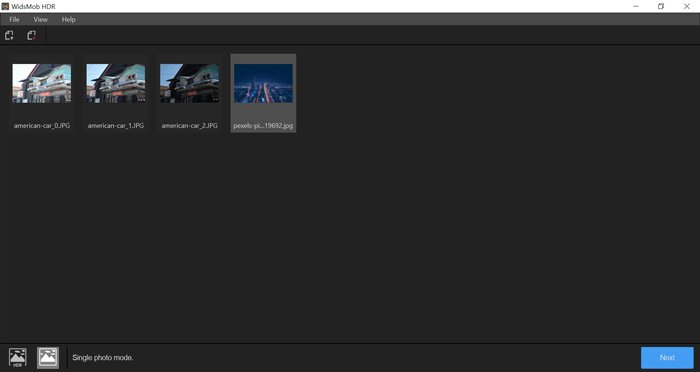Viewport: 700px width, 372px height.
Task: Select american-car_0.JPG thumbnail
Action: (x=42, y=84)
